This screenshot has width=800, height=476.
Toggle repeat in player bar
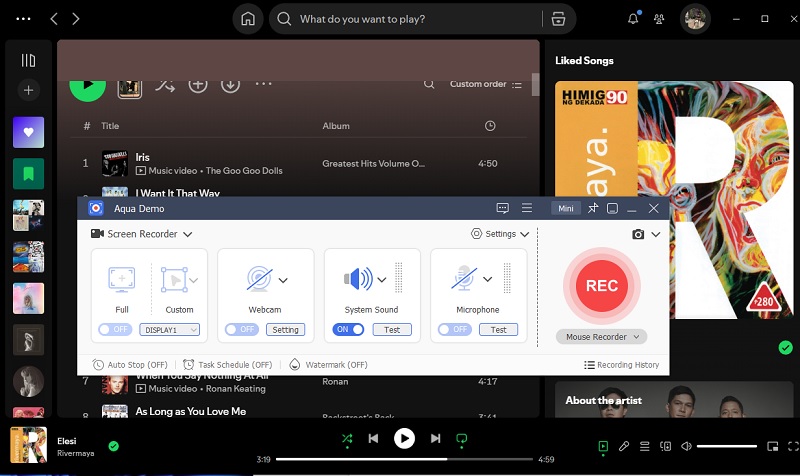[x=462, y=439]
